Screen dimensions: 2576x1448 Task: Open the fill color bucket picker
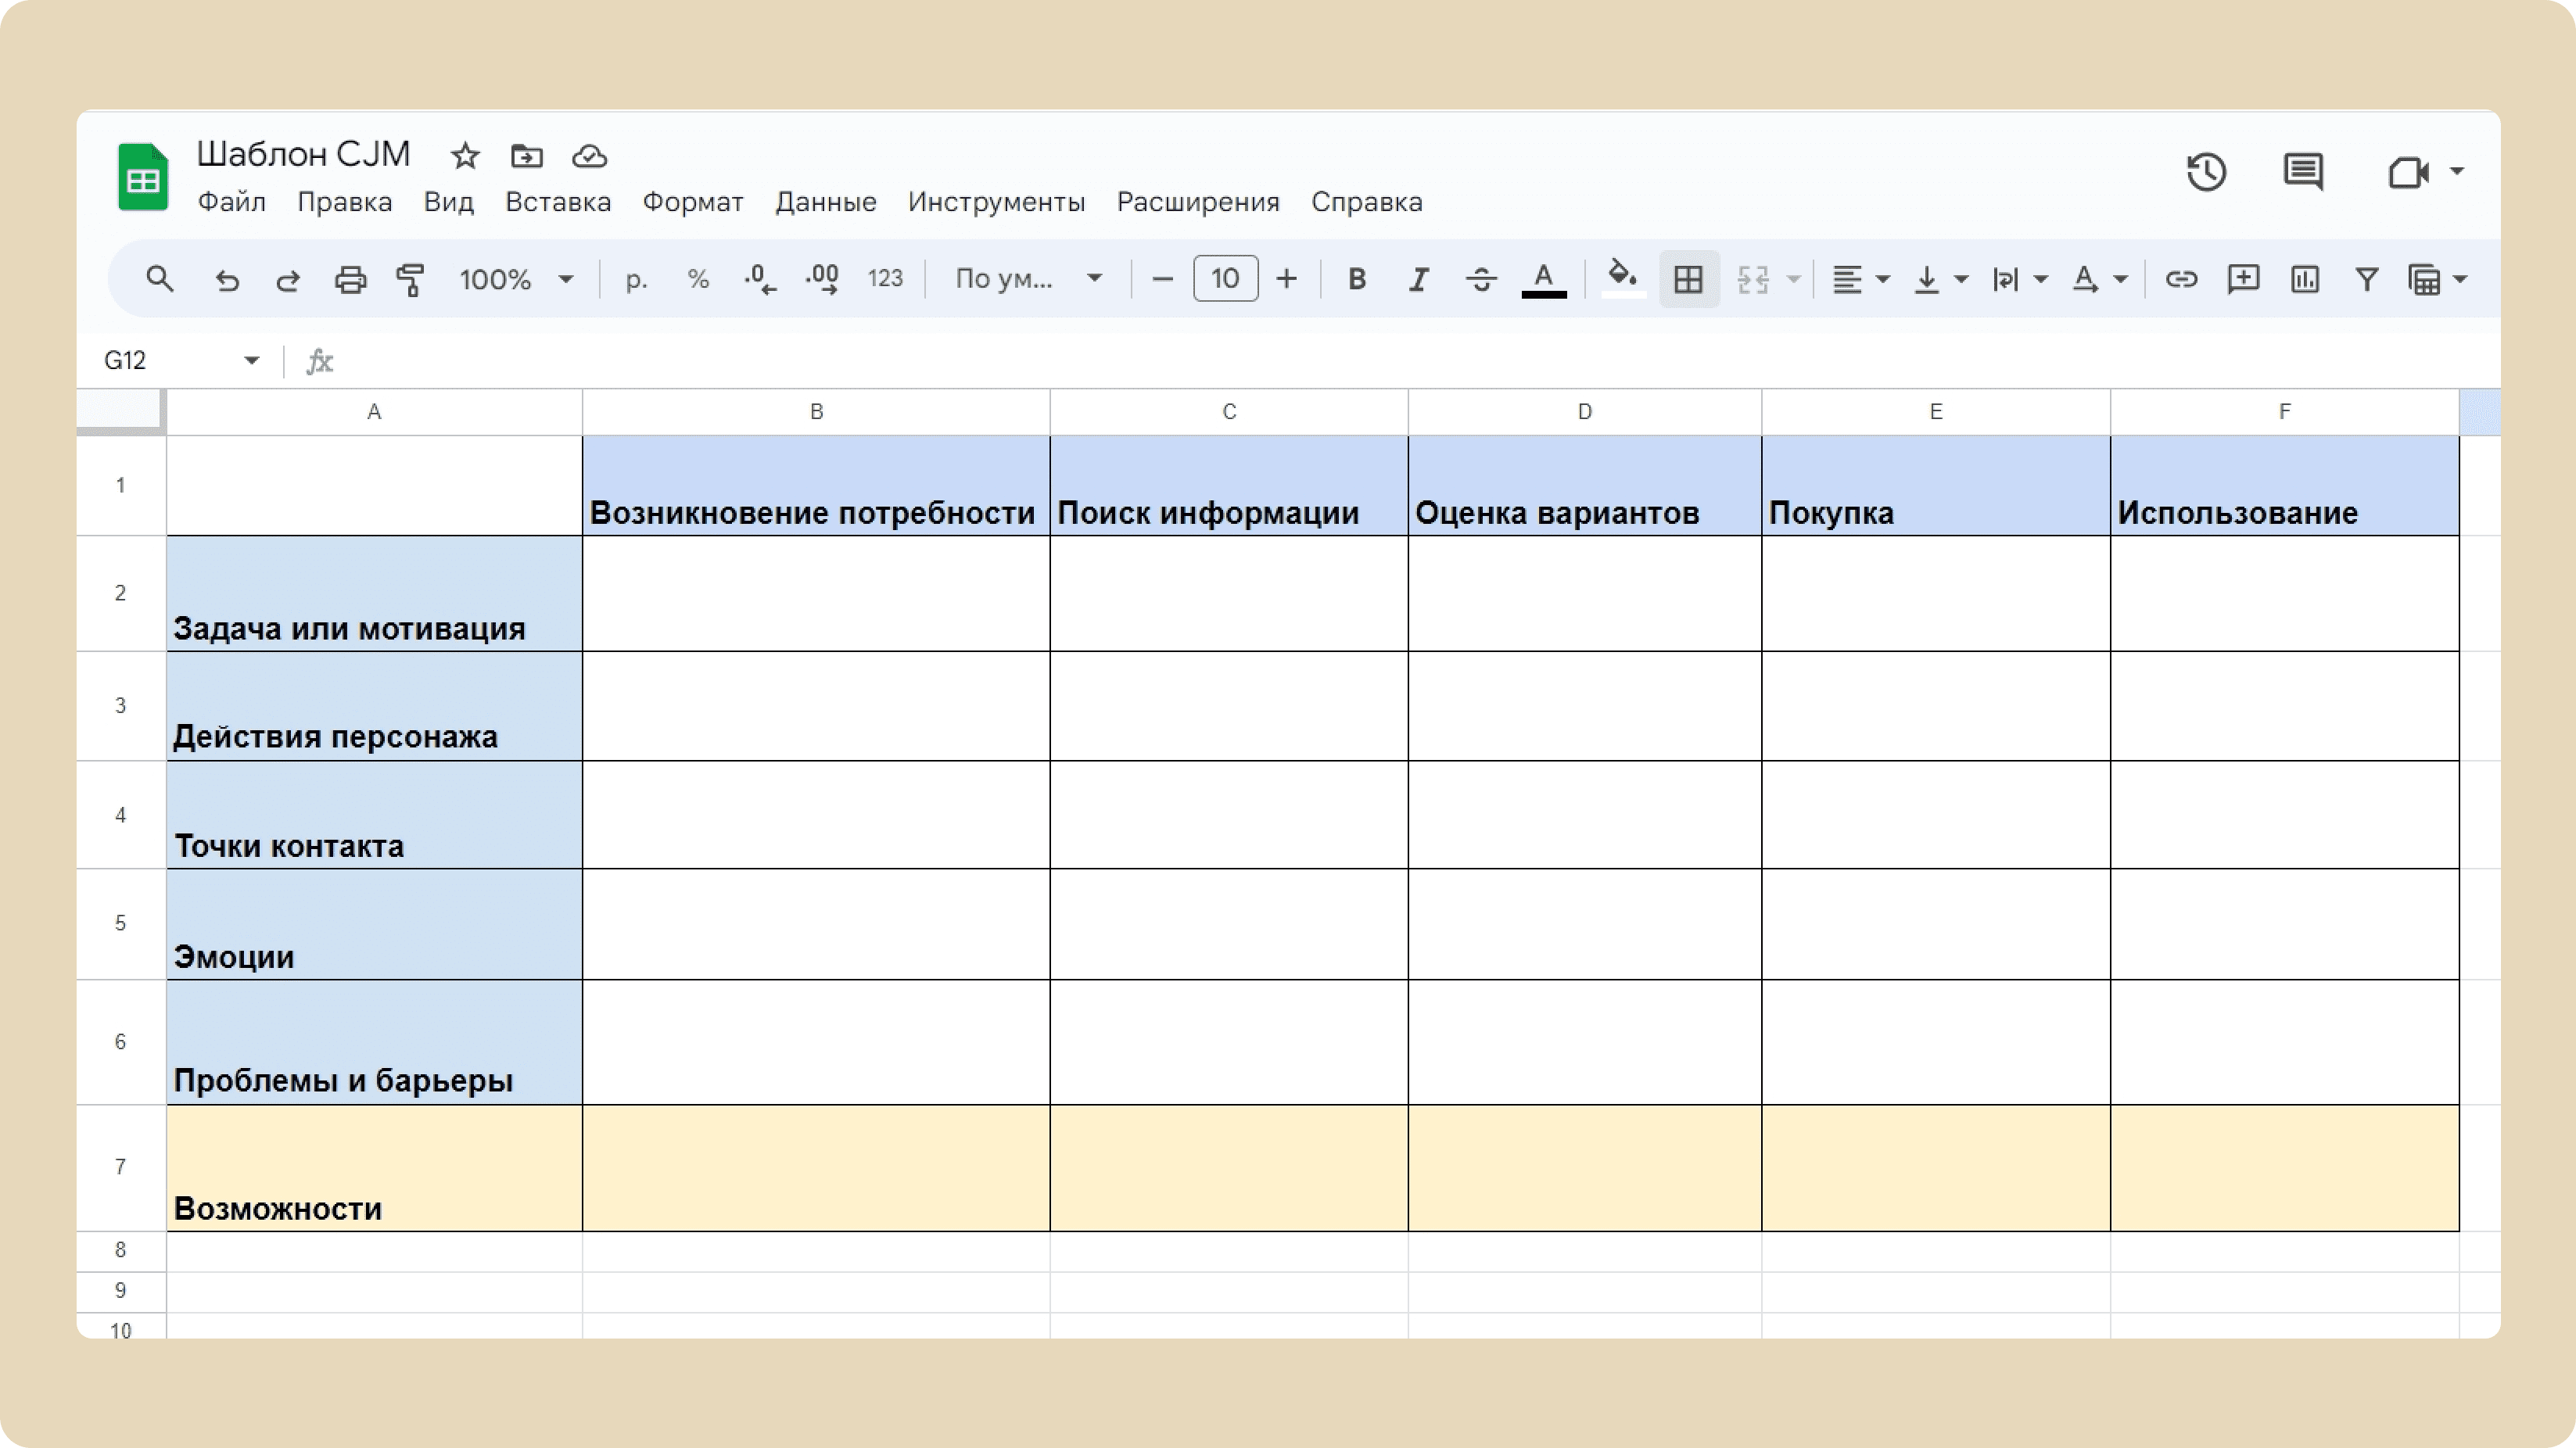click(1622, 277)
